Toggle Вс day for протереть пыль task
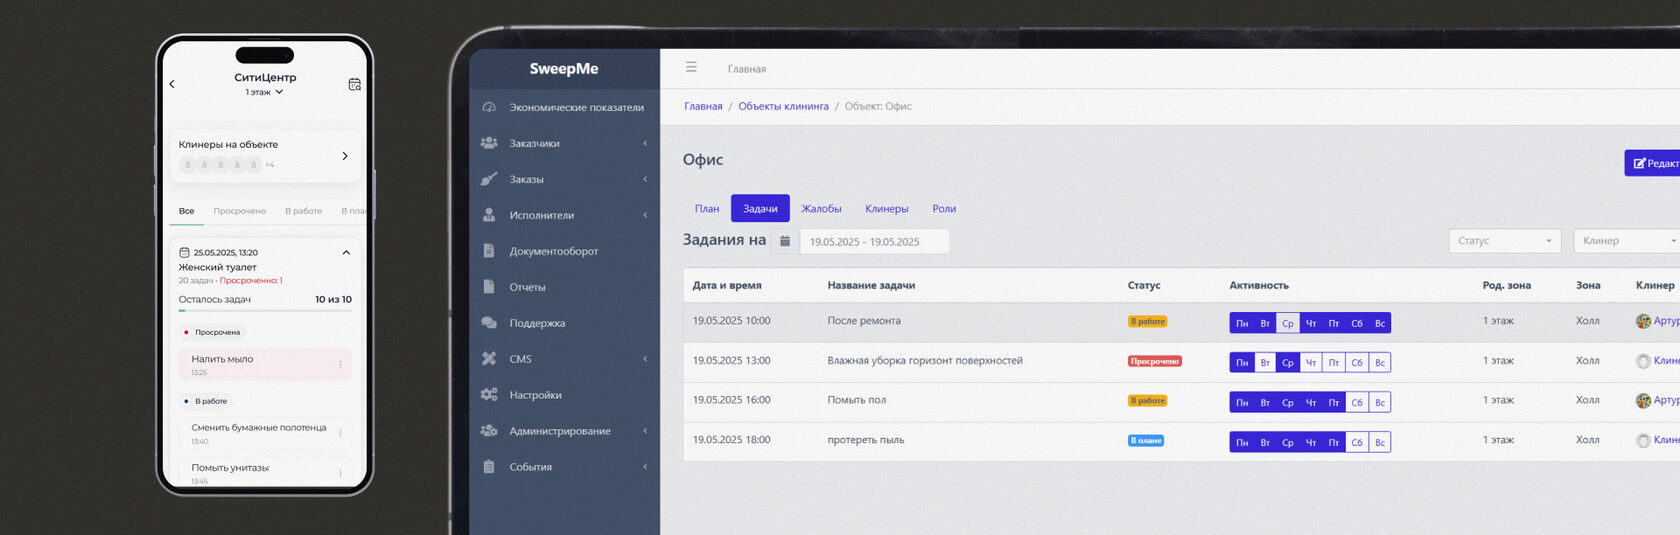The width and height of the screenshot is (1680, 535). coord(1380,442)
